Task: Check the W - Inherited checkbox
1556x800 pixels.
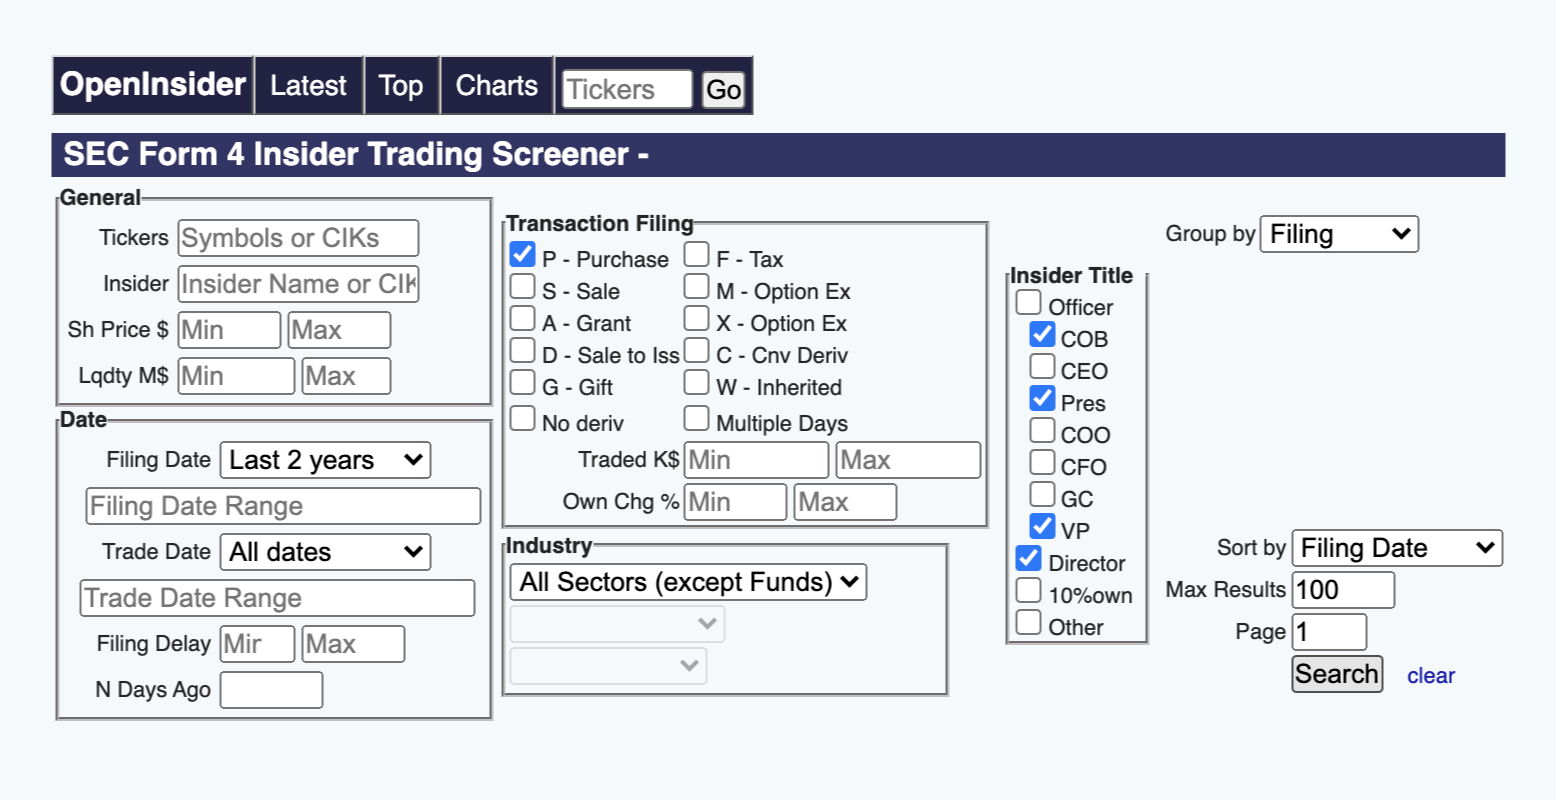Action: (x=697, y=382)
